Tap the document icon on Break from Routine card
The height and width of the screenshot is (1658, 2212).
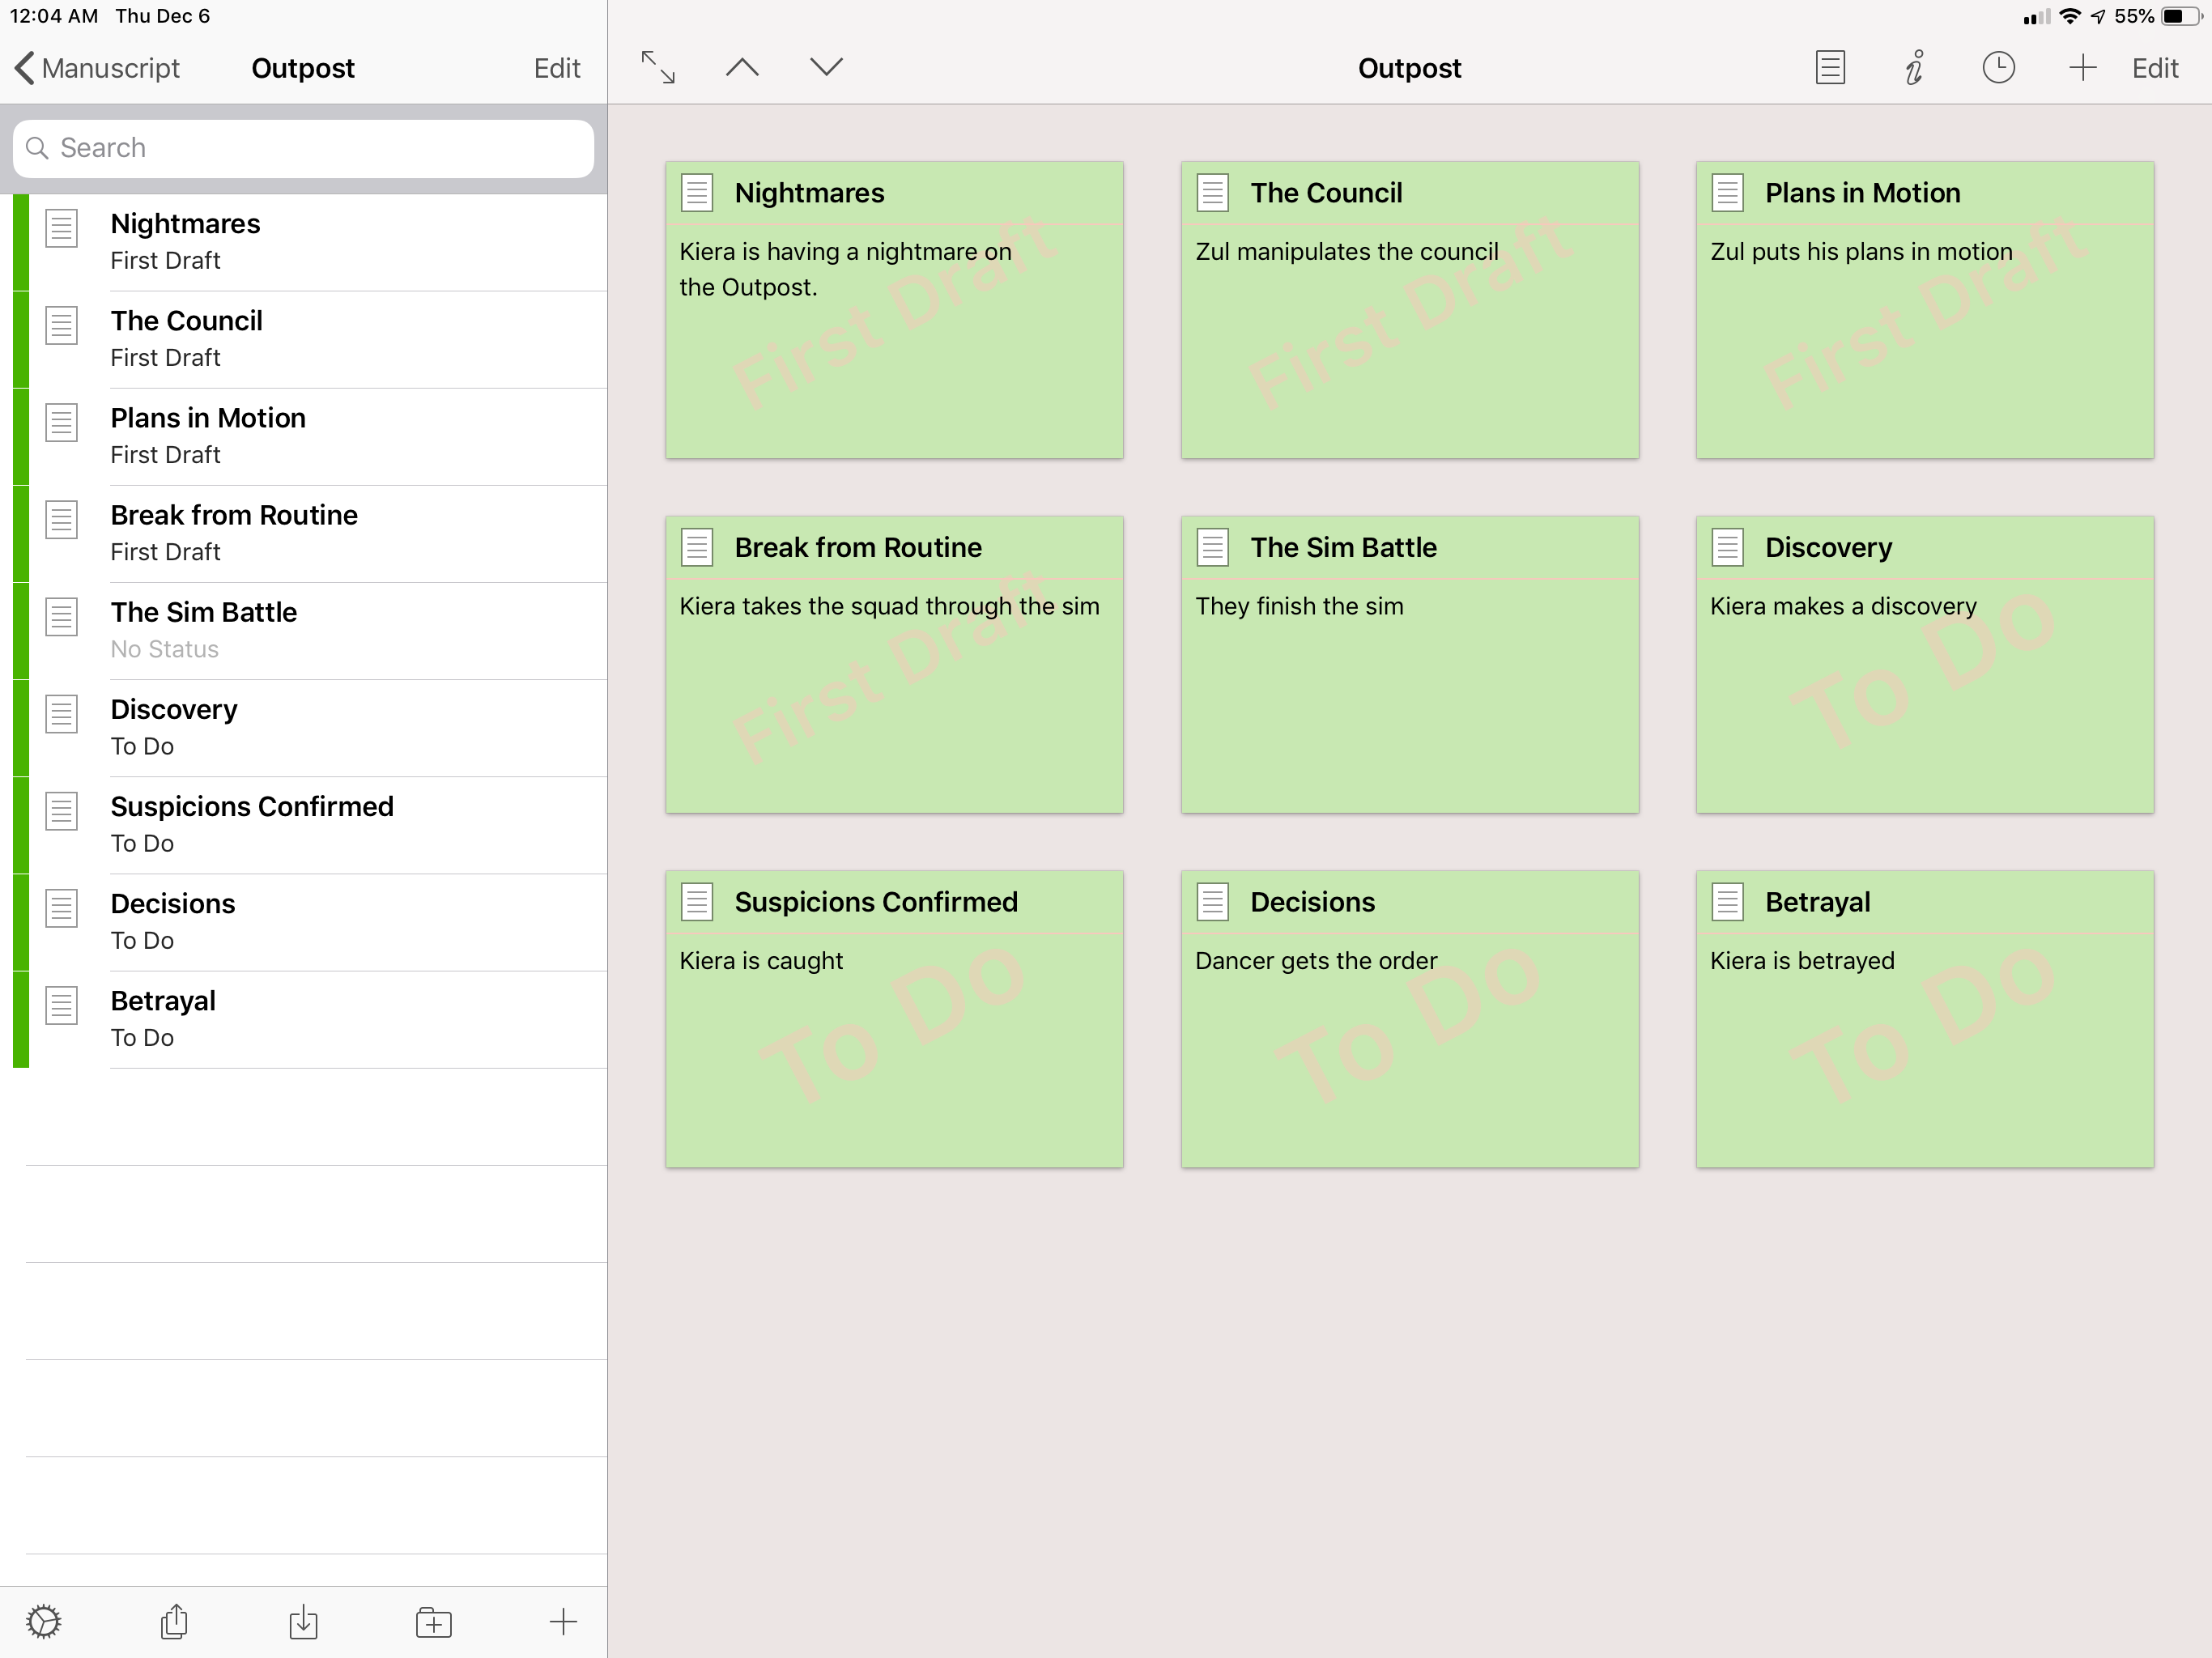click(697, 547)
